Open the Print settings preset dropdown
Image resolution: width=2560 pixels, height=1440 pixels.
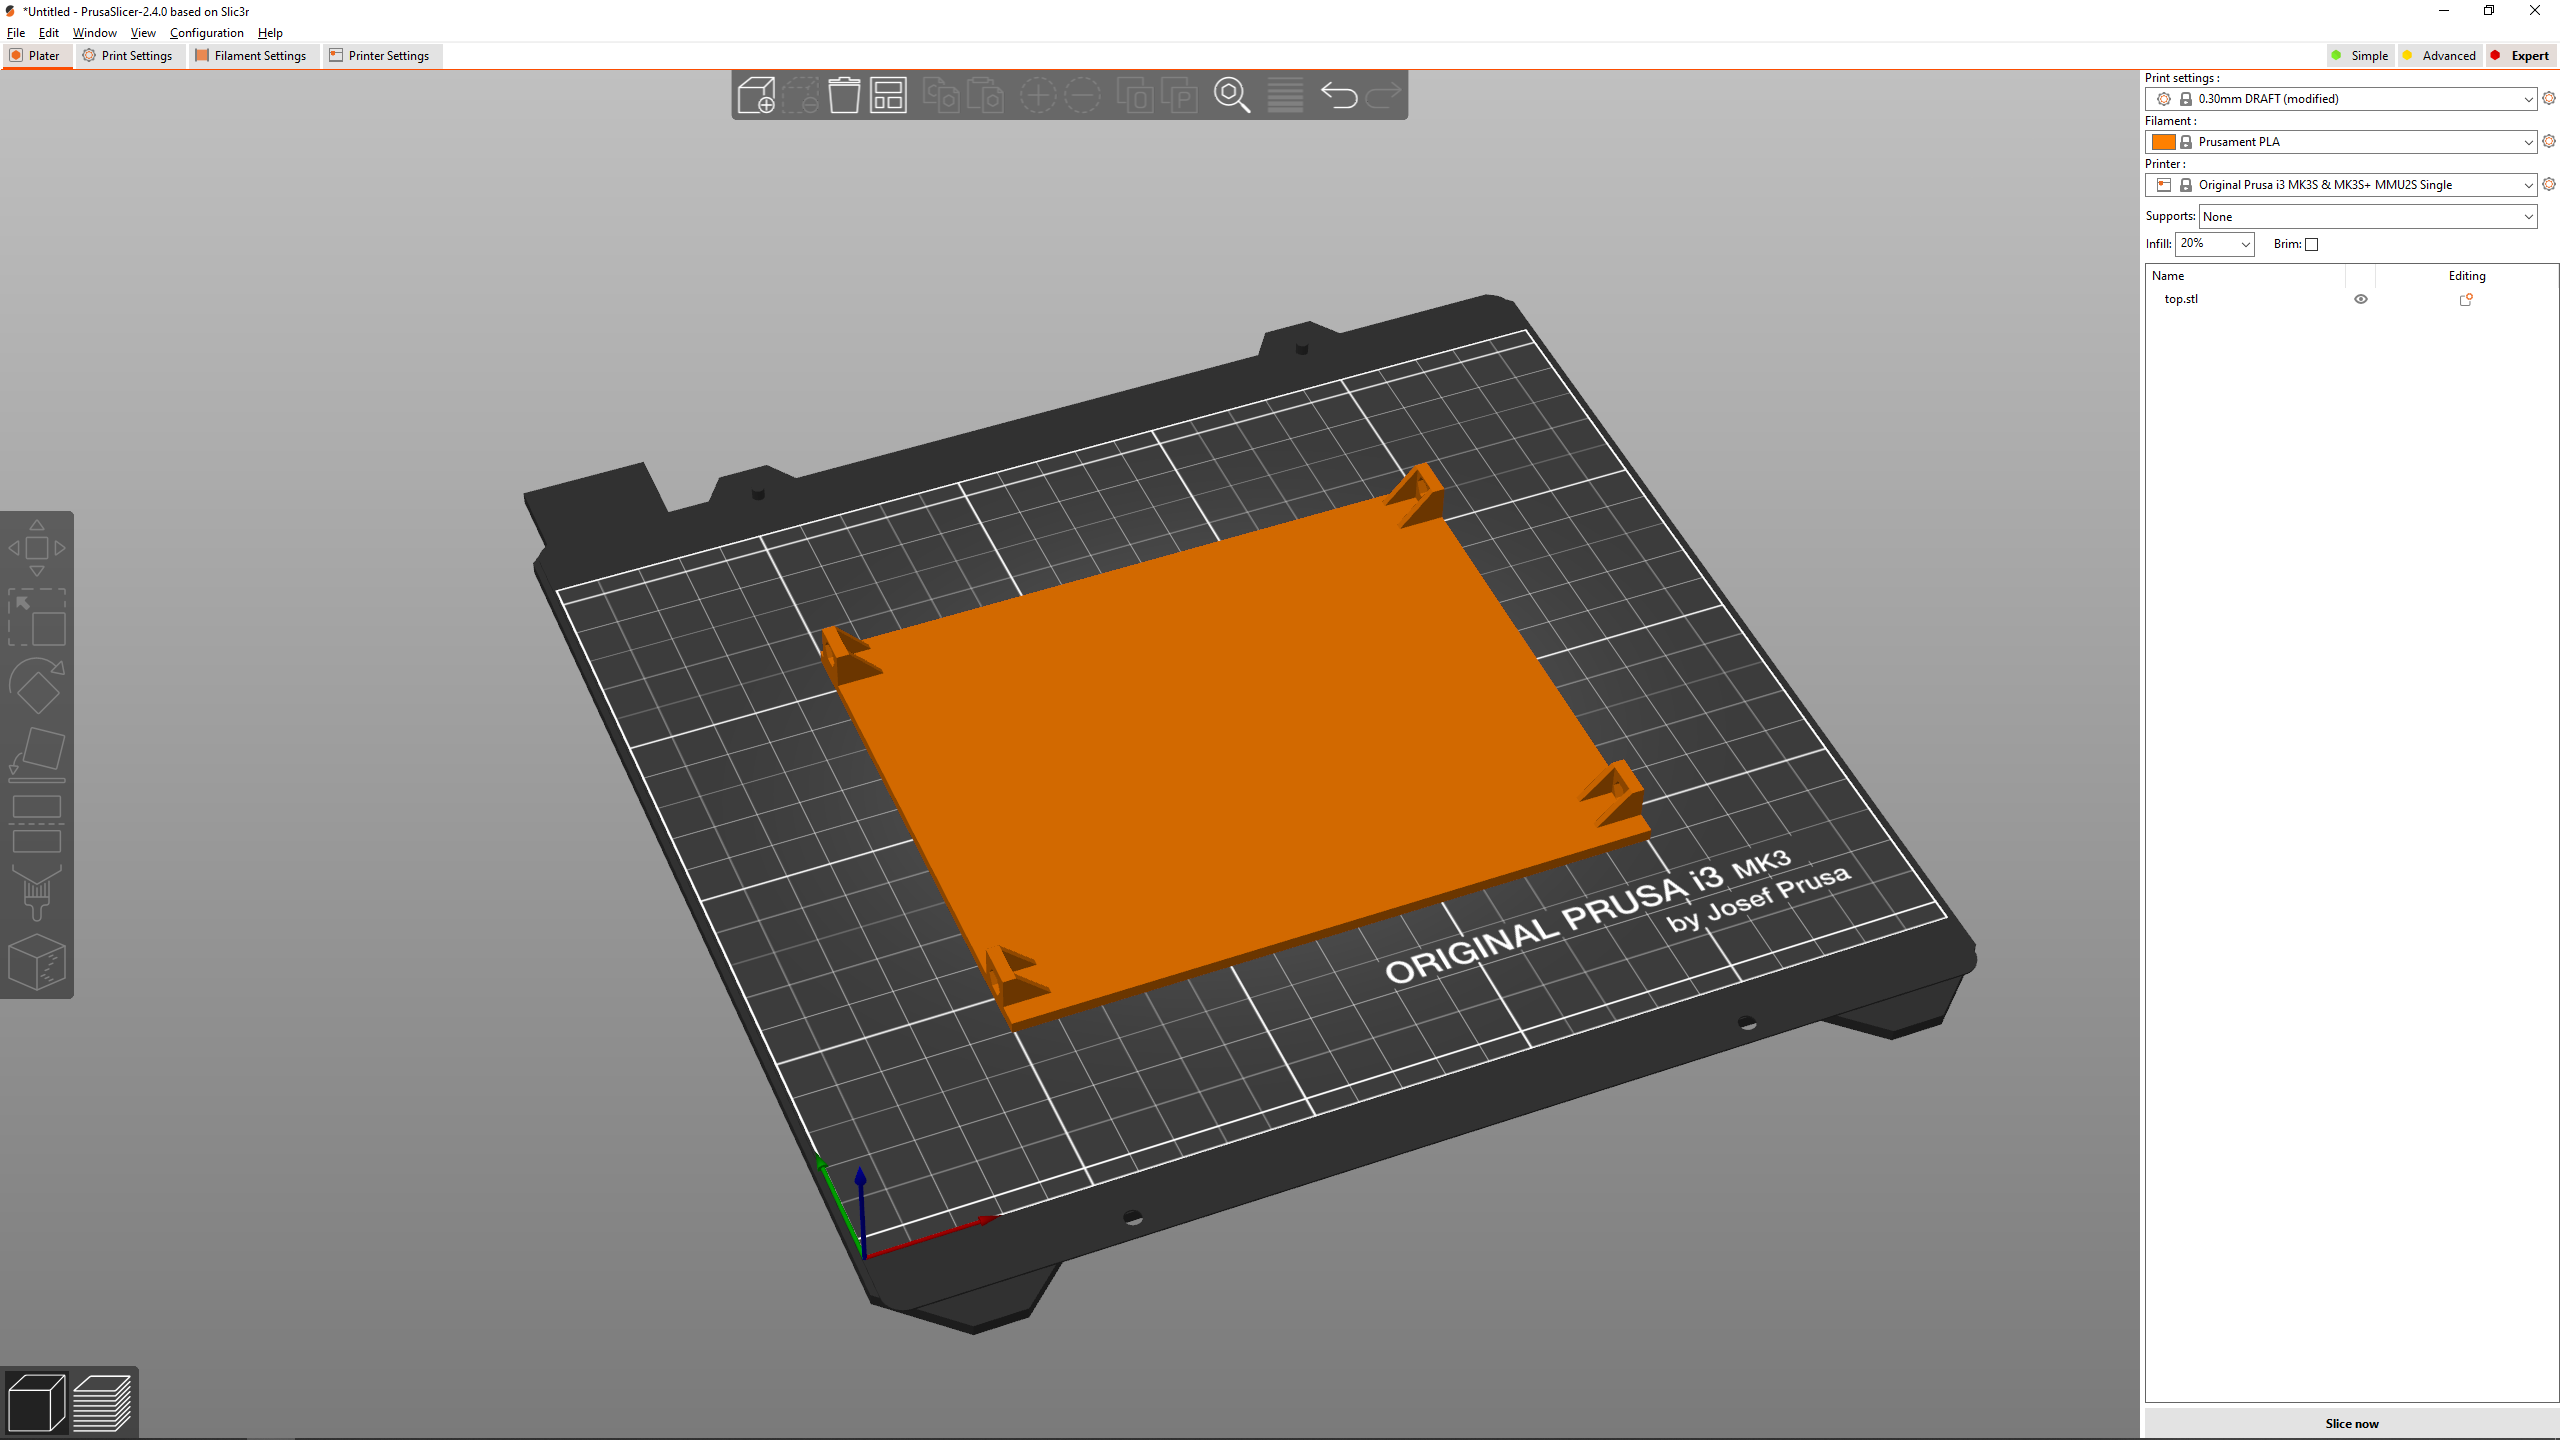tap(2527, 99)
